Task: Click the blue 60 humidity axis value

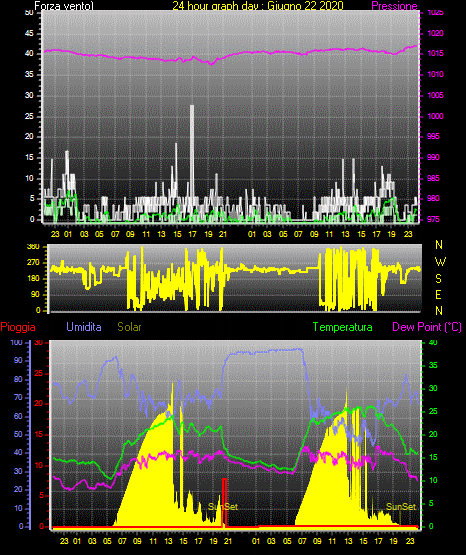Action: [x=18, y=416]
